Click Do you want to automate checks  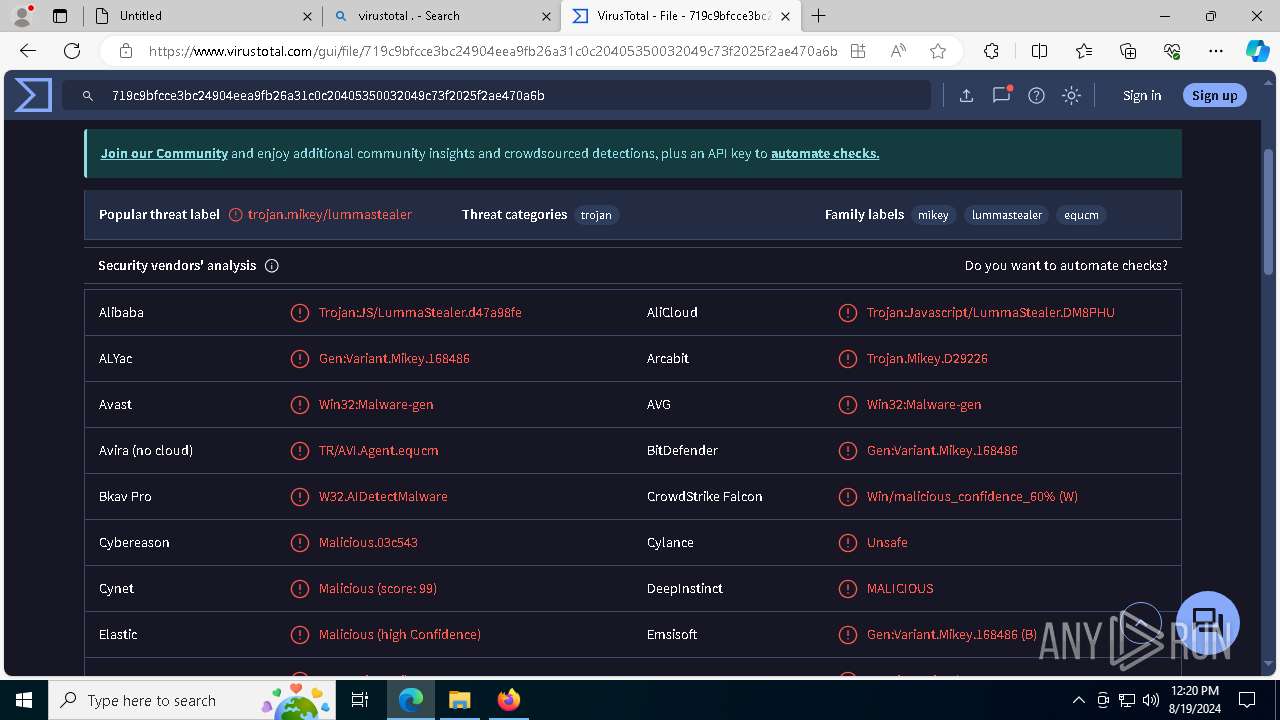tap(1066, 266)
